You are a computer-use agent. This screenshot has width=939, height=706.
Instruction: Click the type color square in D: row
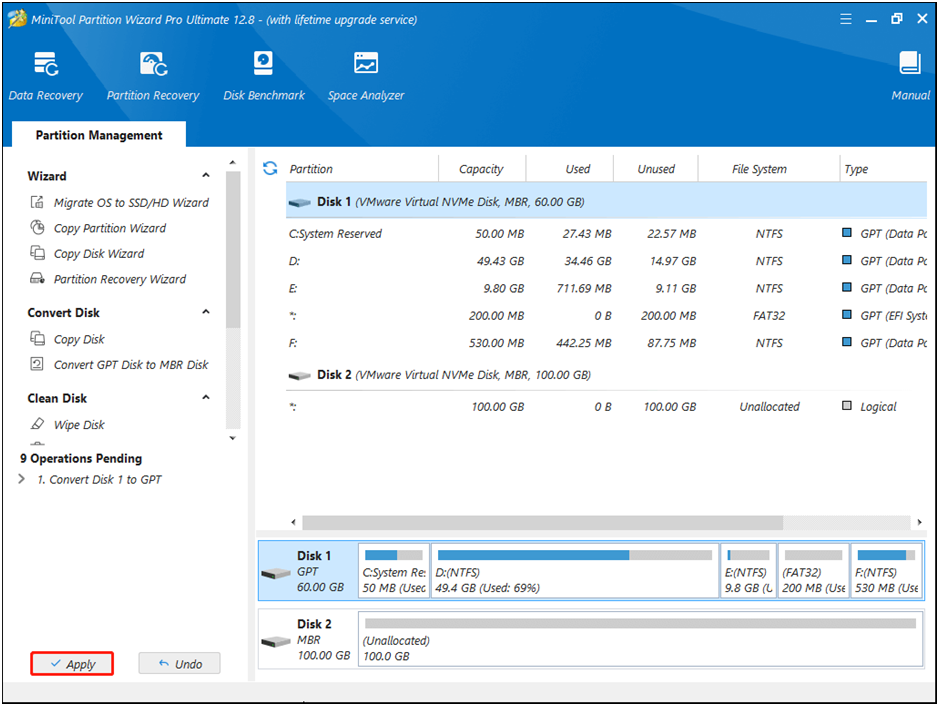click(x=847, y=260)
